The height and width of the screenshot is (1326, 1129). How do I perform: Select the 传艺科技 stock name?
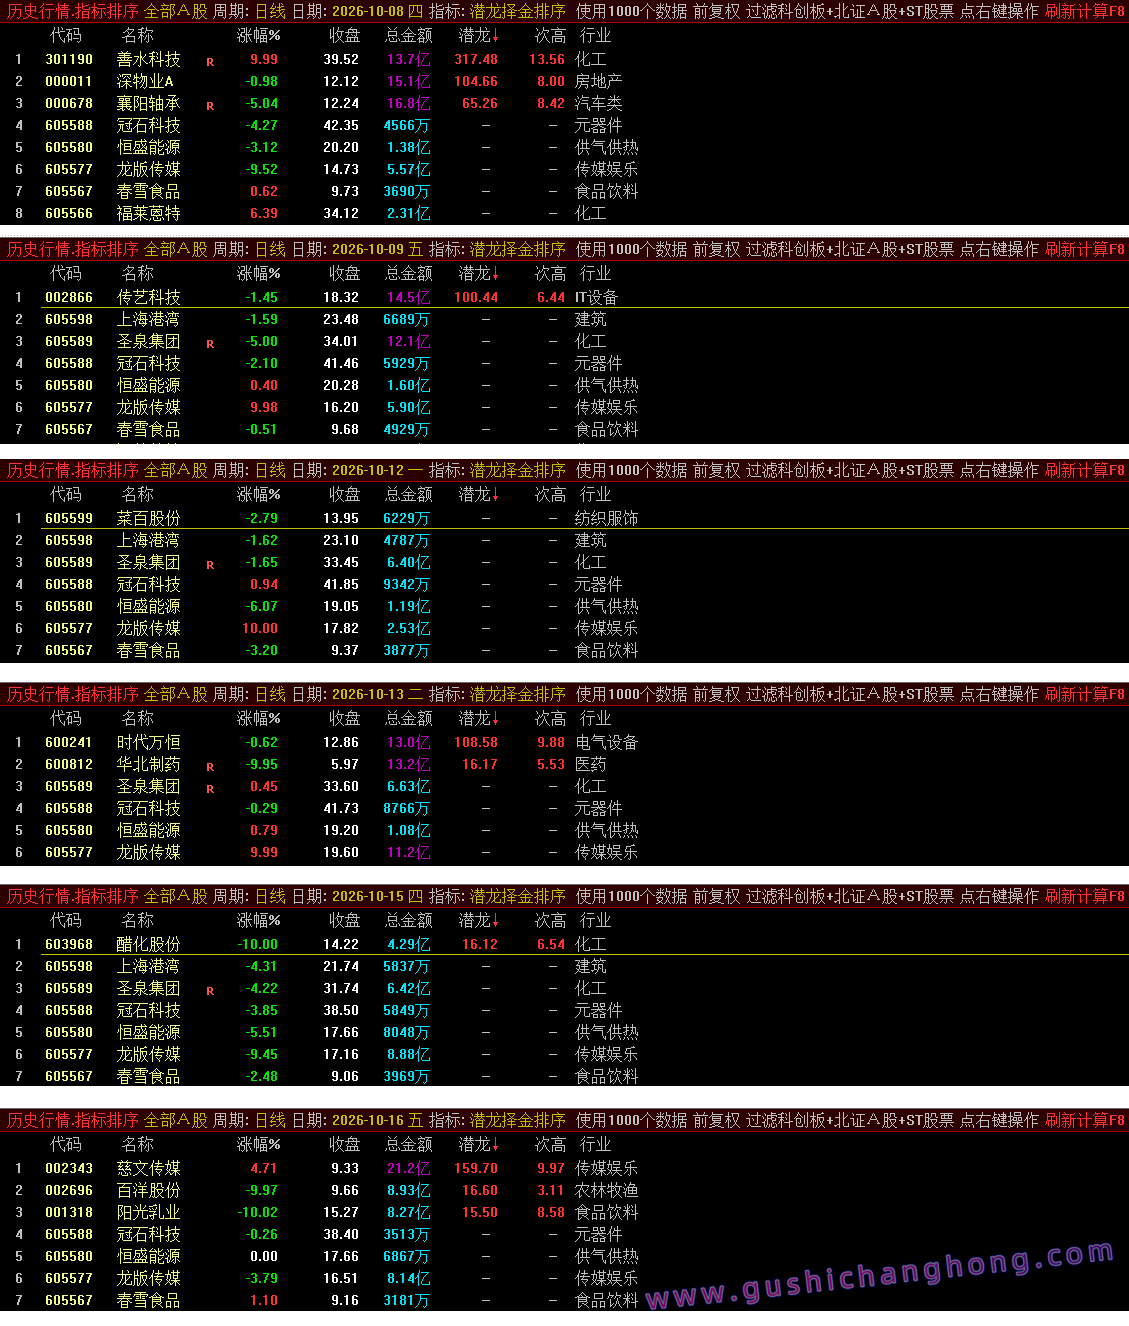click(149, 297)
